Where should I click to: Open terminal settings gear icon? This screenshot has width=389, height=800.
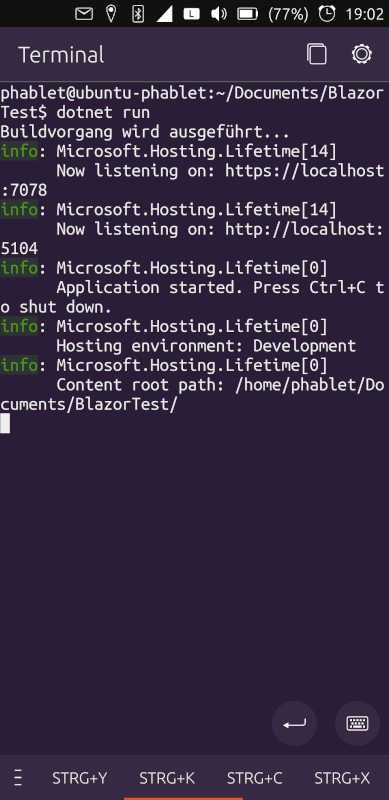[361, 54]
